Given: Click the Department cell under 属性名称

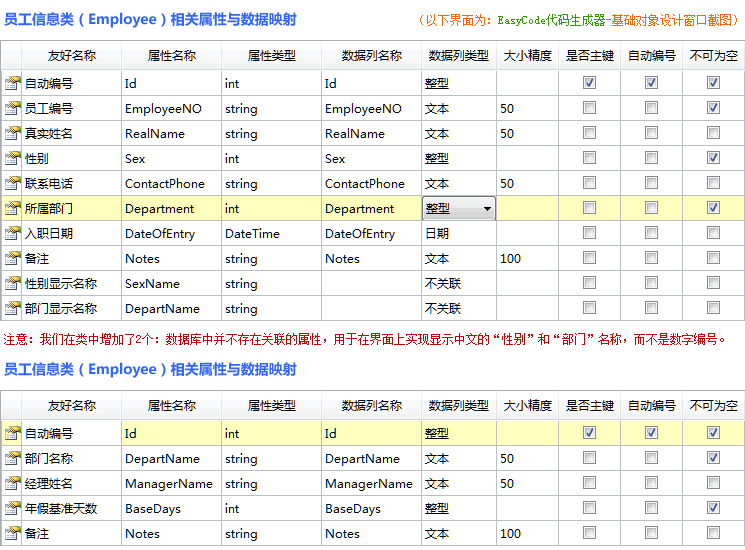Looking at the screenshot, I should 172,209.
